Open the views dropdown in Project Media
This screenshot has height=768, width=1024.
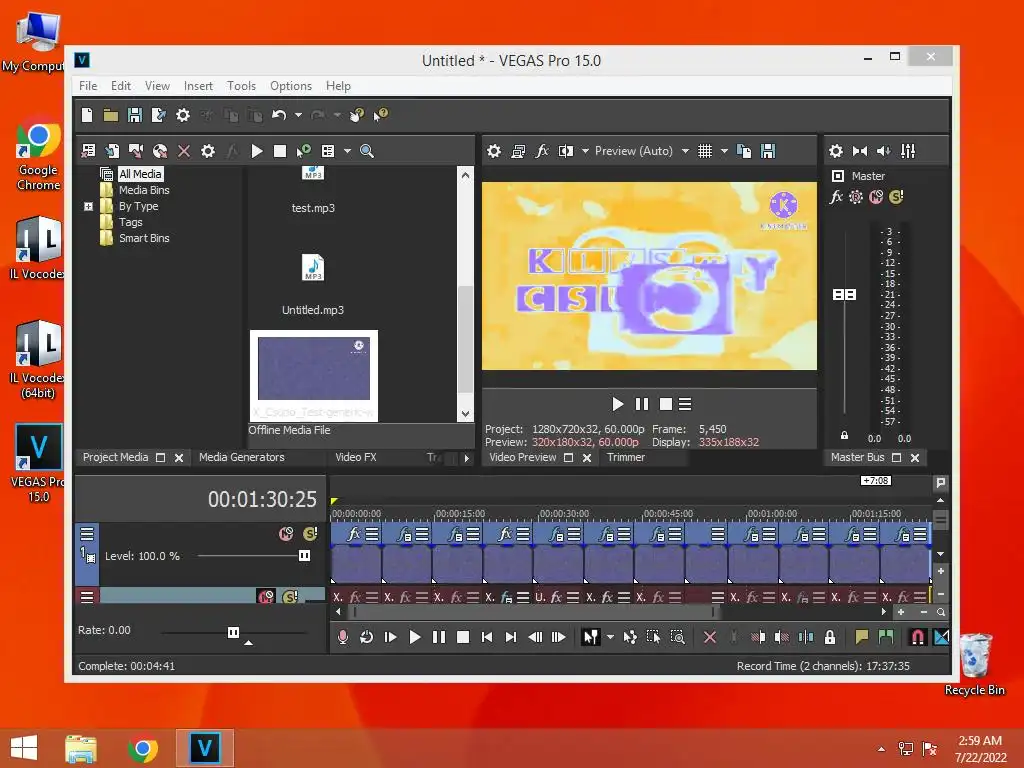(x=347, y=152)
